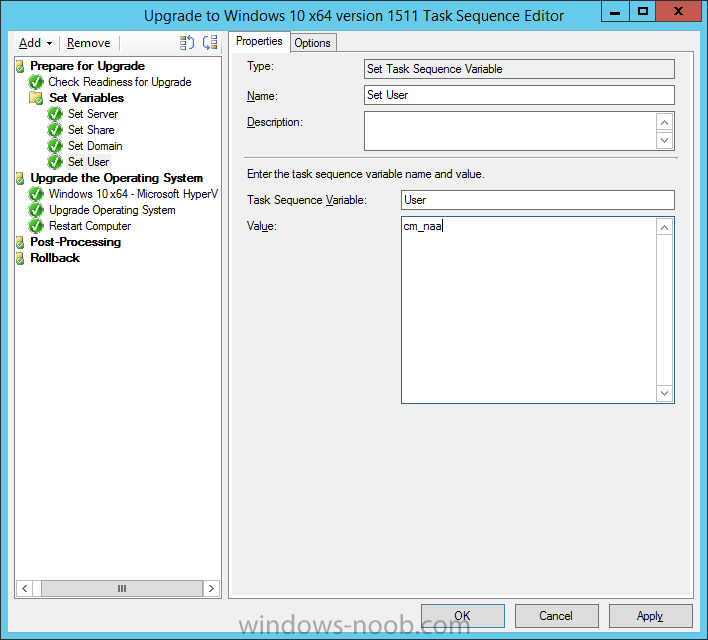The image size is (708, 640).
Task: Select Check Readiness for Upgrade step
Action: [x=120, y=82]
